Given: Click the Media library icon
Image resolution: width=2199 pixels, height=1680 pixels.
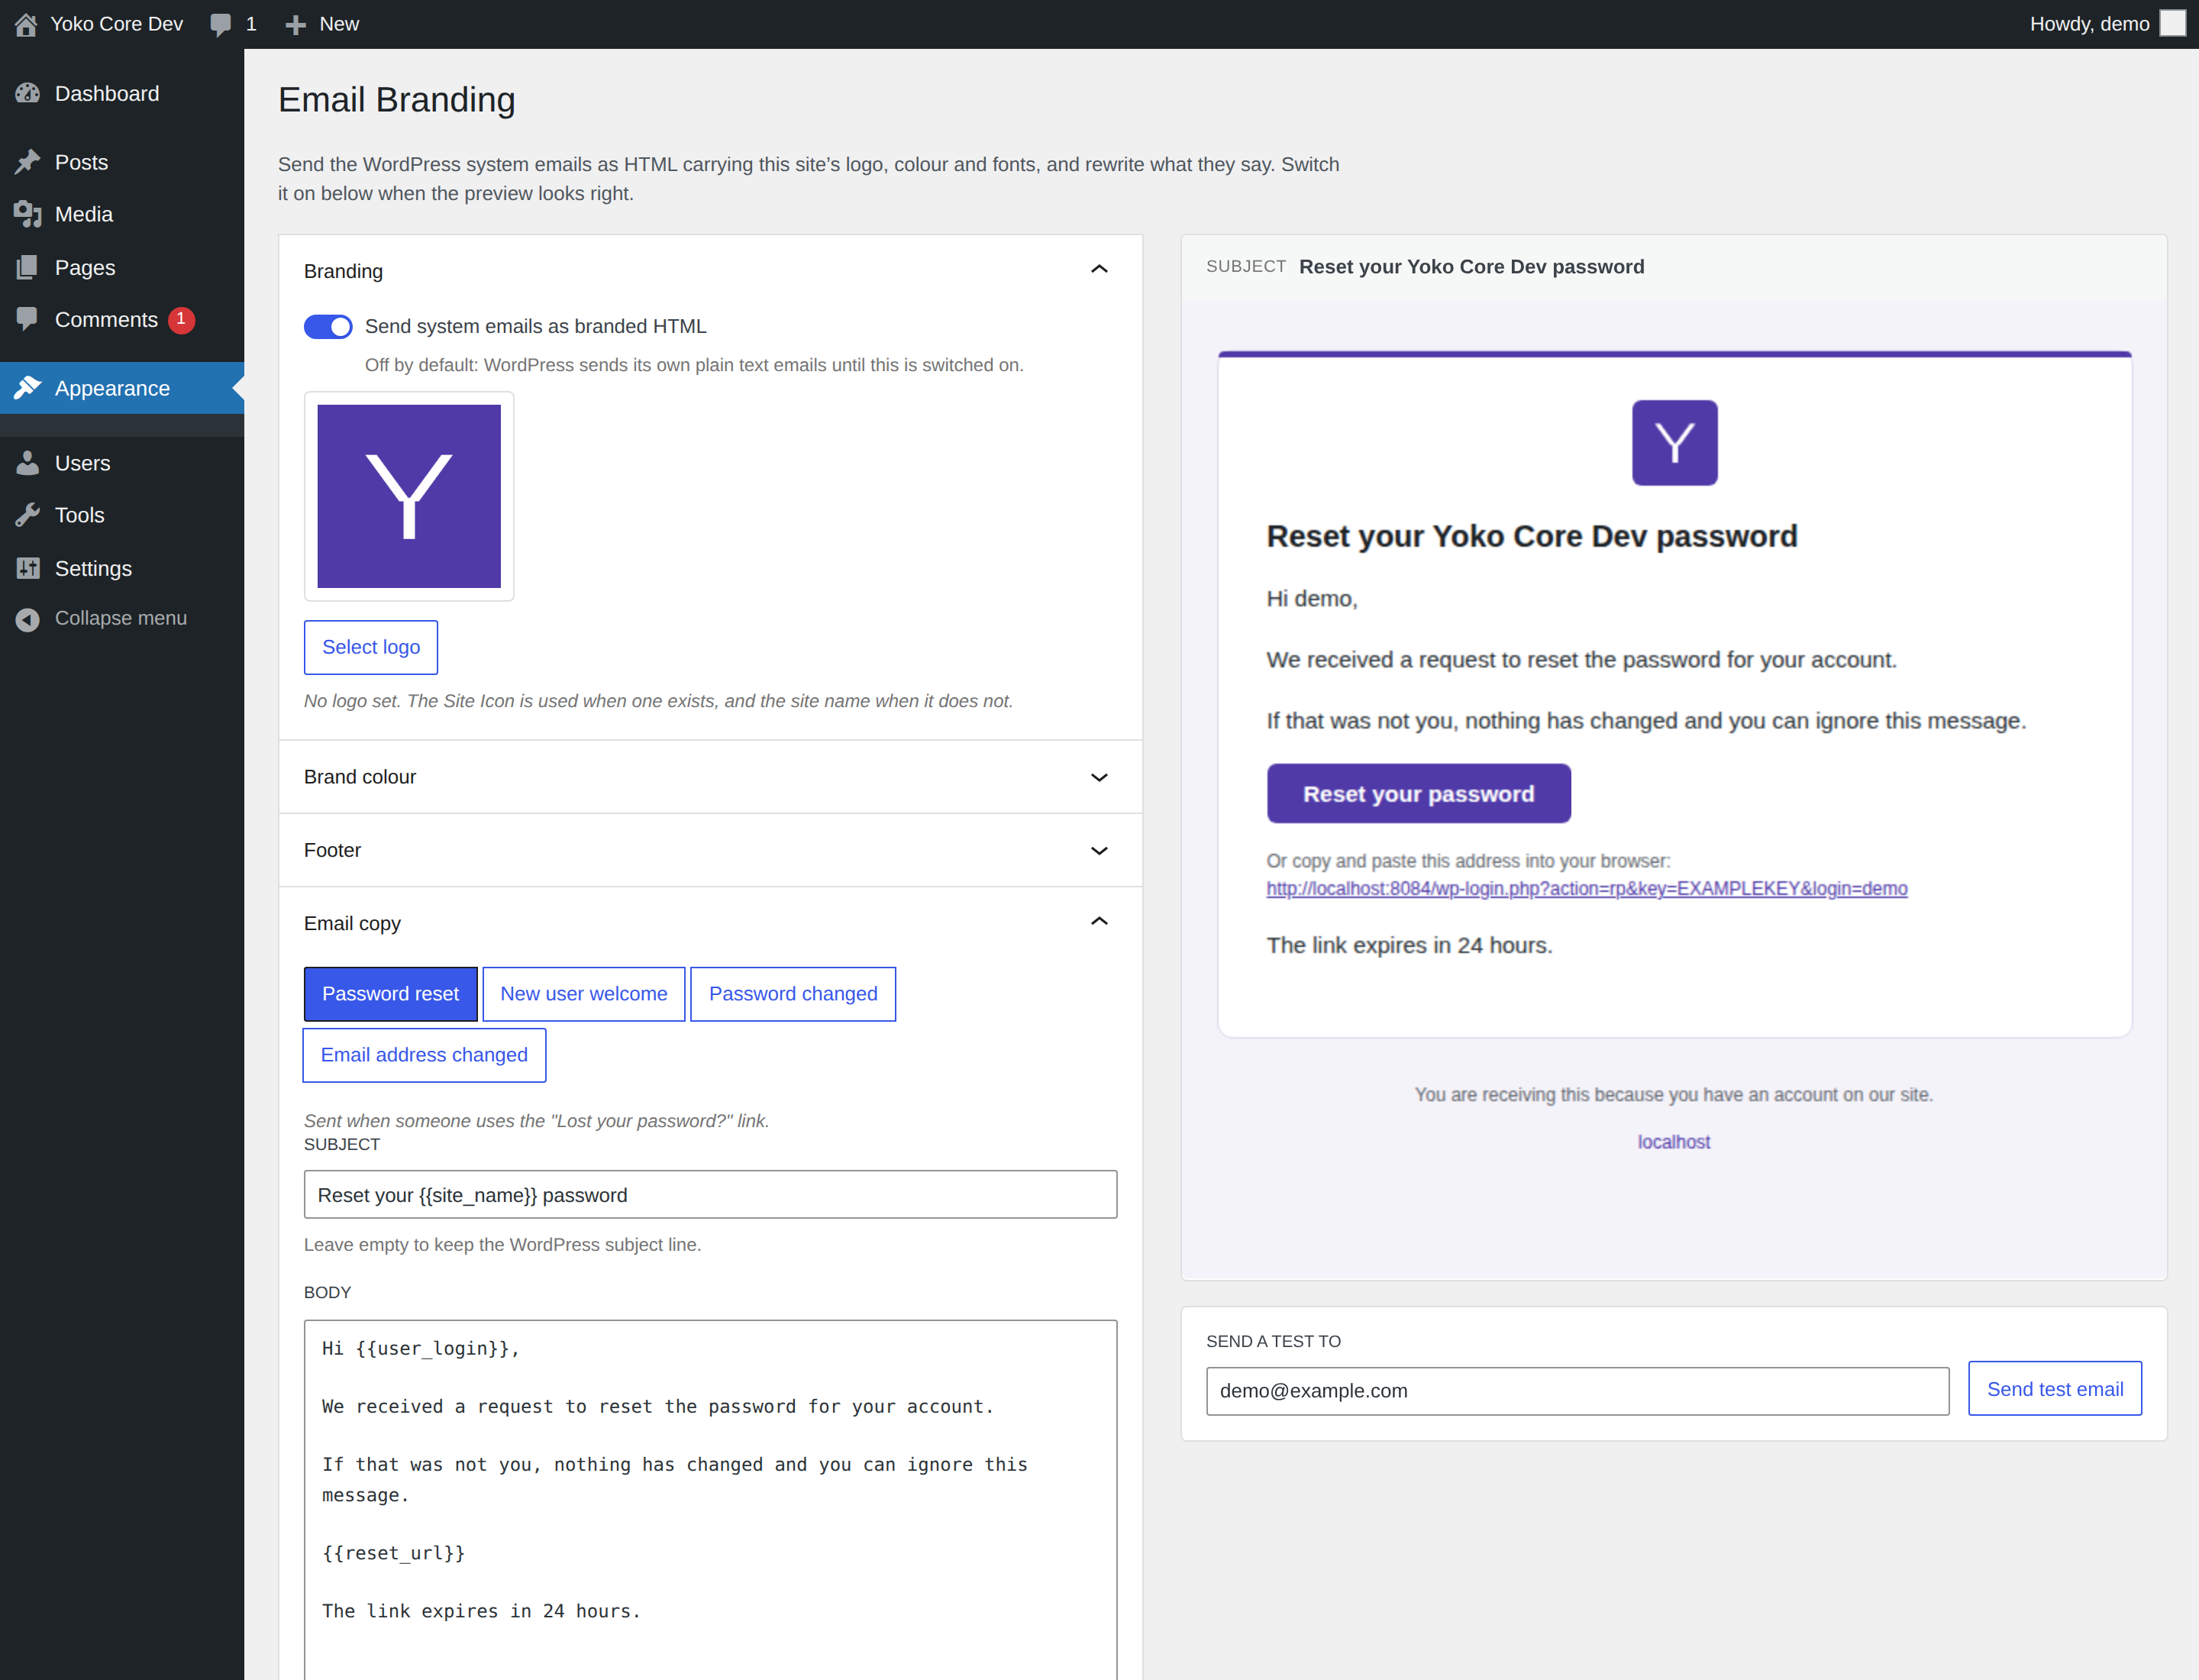Looking at the screenshot, I should point(28,214).
